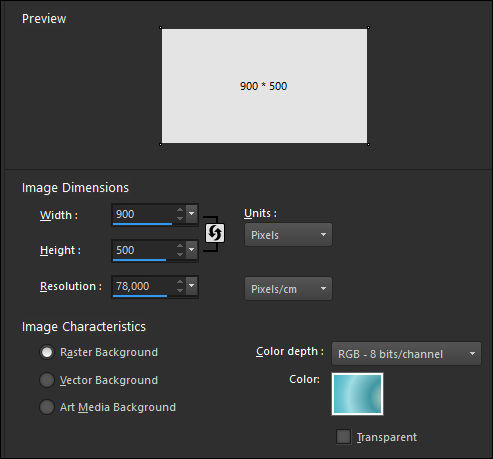This screenshot has height=459, width=493.
Task: Expand the Color depth RGB dropdown
Action: (406, 354)
